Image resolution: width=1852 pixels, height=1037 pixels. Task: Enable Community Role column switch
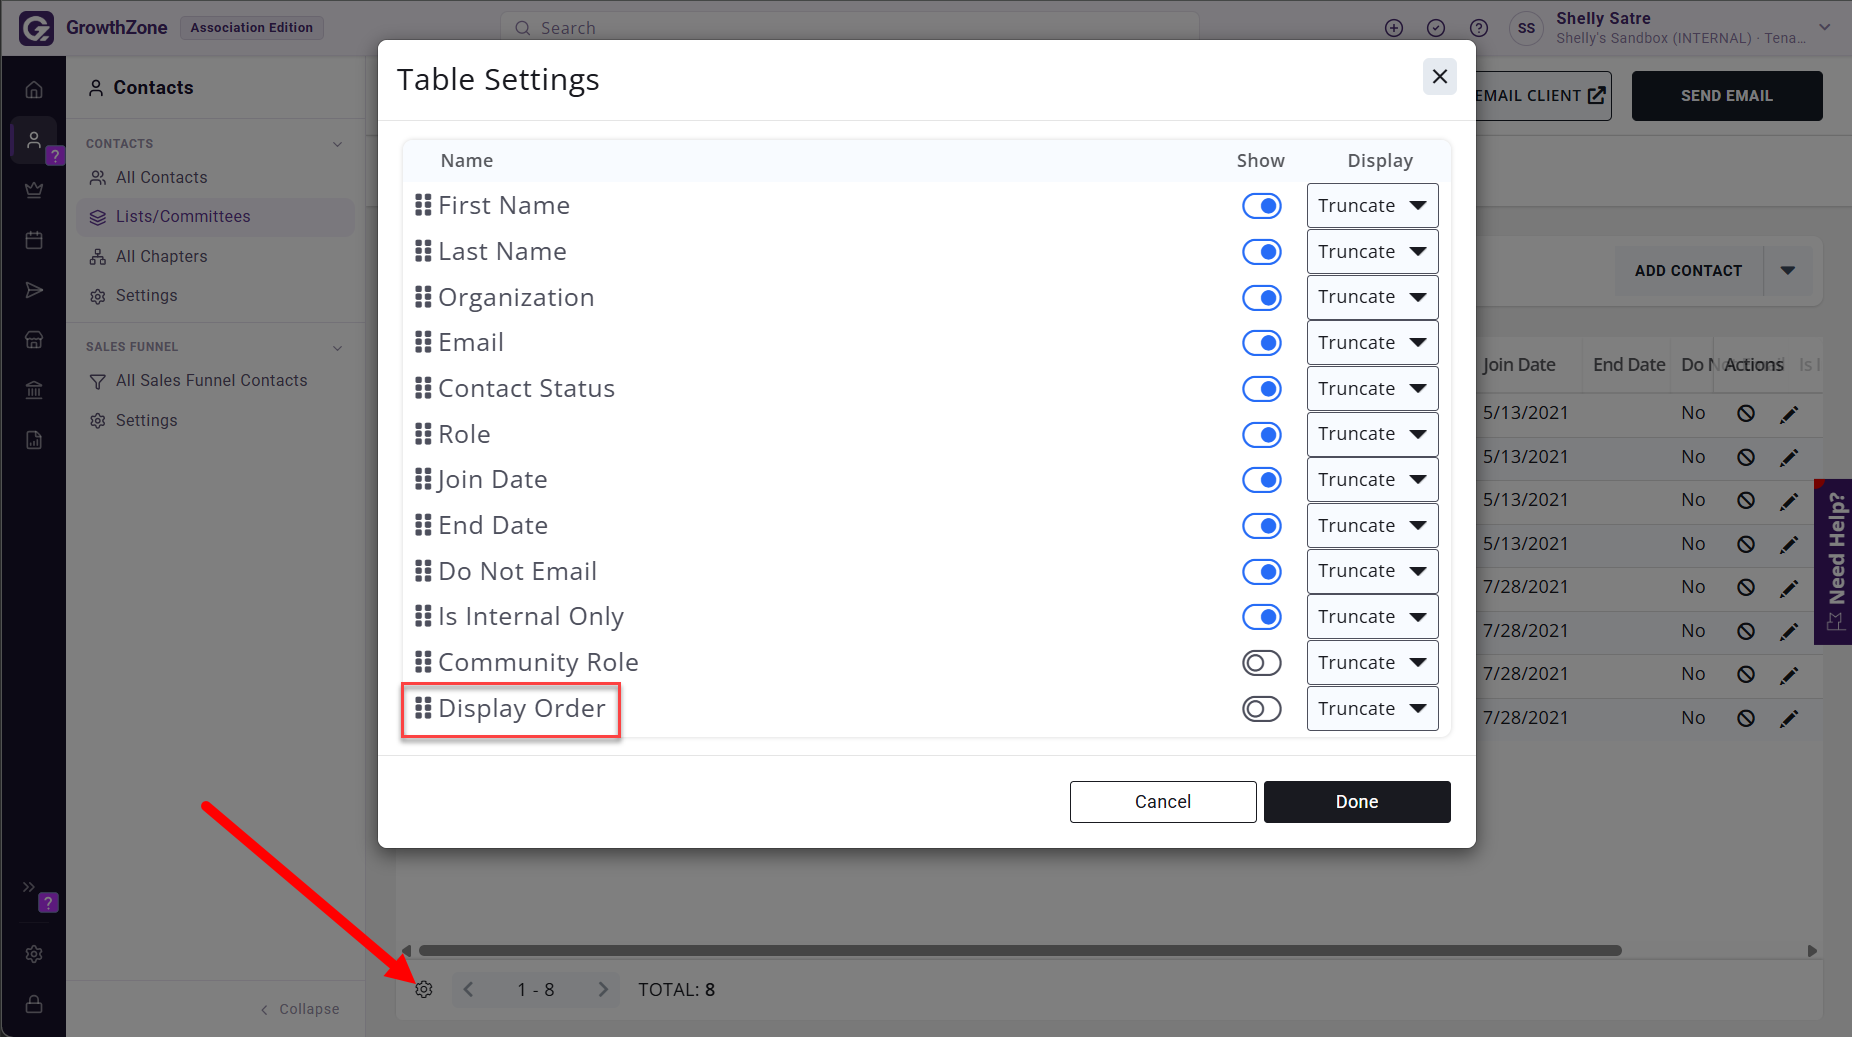[x=1262, y=663]
